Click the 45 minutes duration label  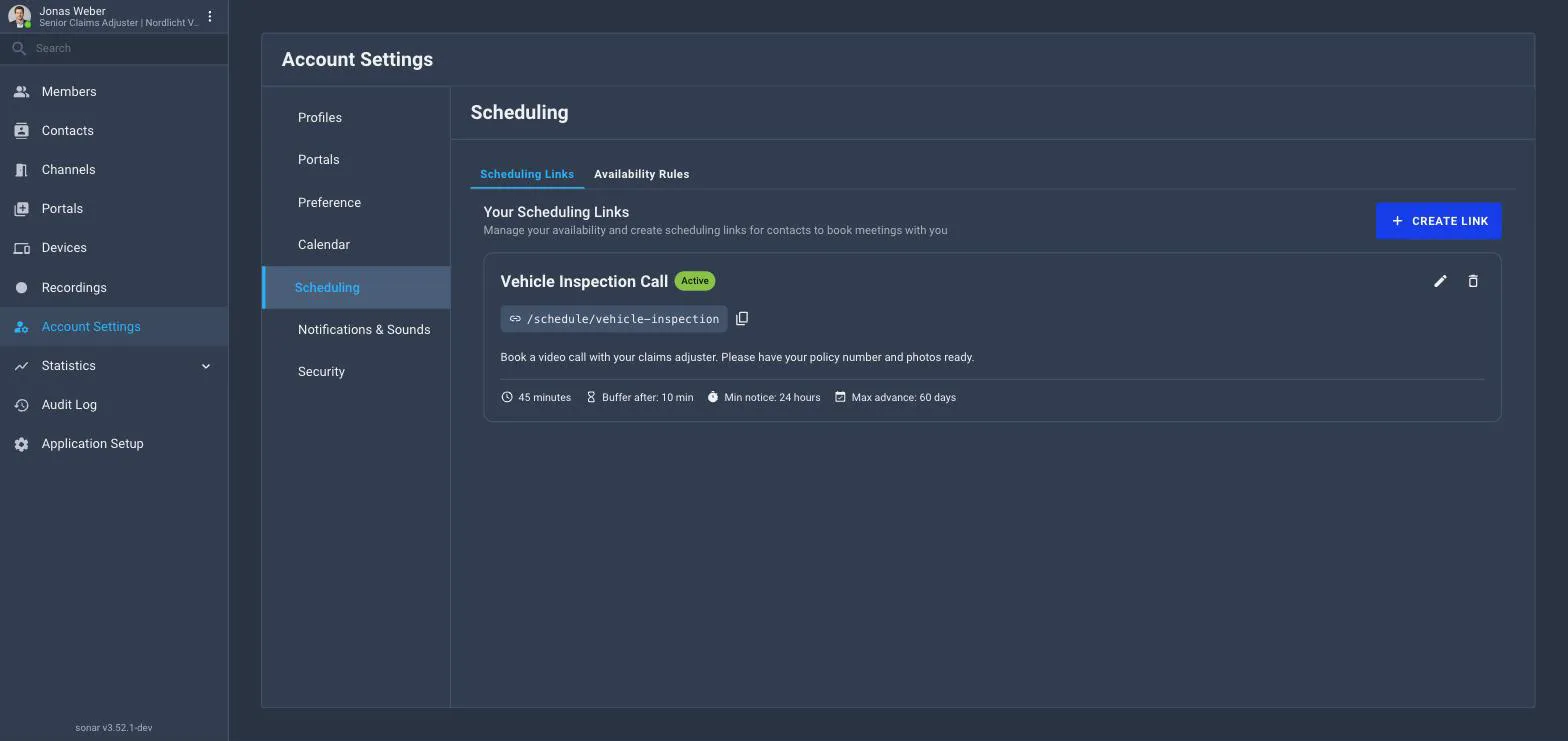click(545, 398)
